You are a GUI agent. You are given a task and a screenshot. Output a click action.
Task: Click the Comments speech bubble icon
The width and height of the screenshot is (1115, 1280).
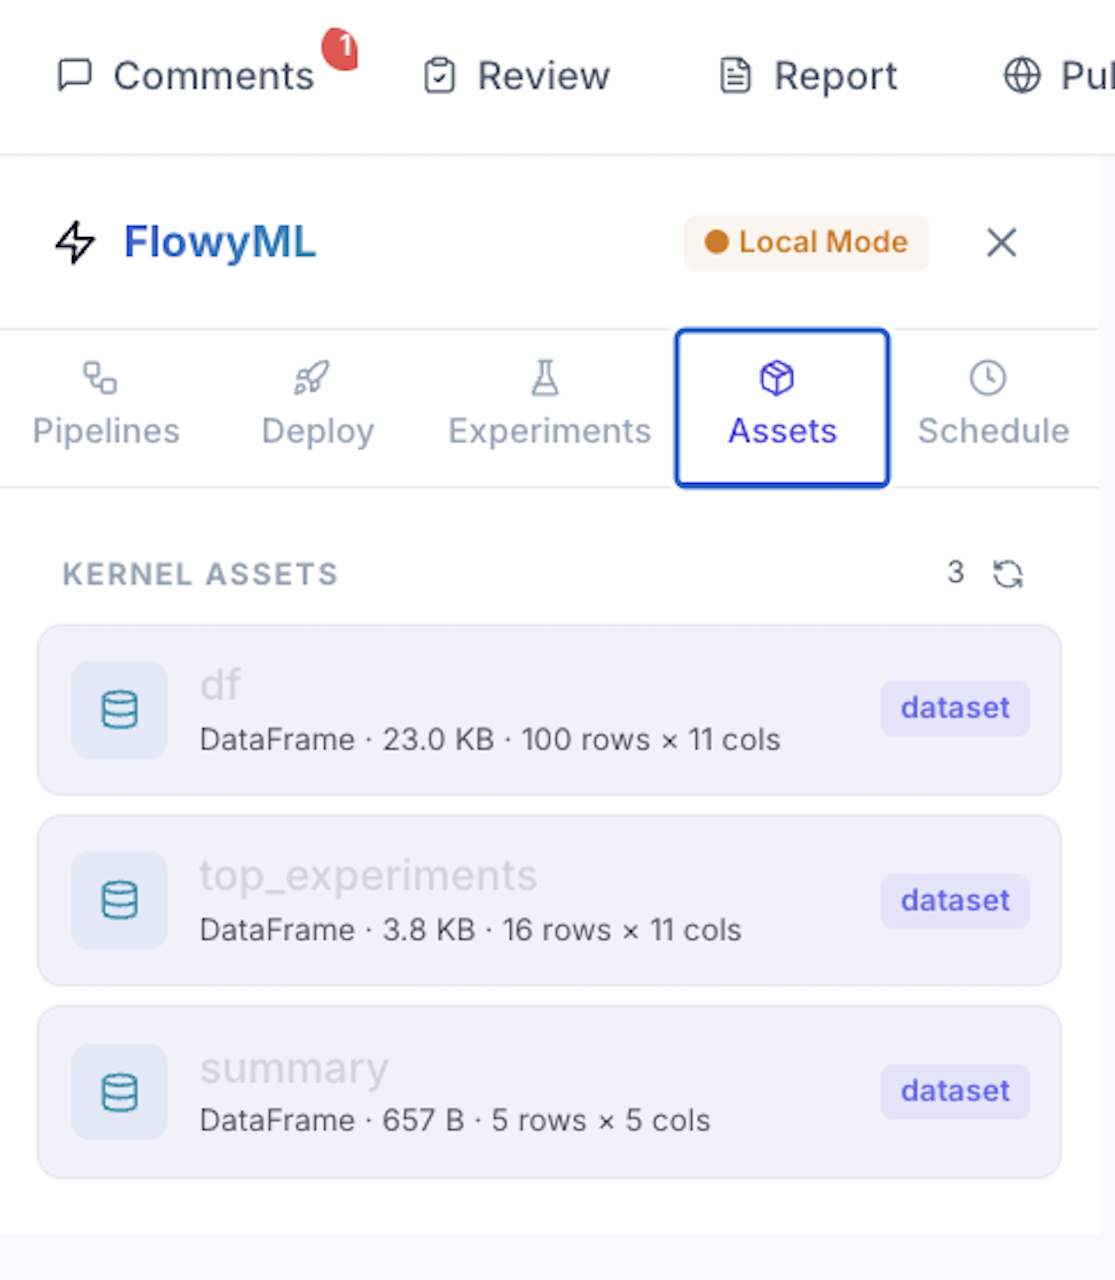pyautogui.click(x=77, y=74)
